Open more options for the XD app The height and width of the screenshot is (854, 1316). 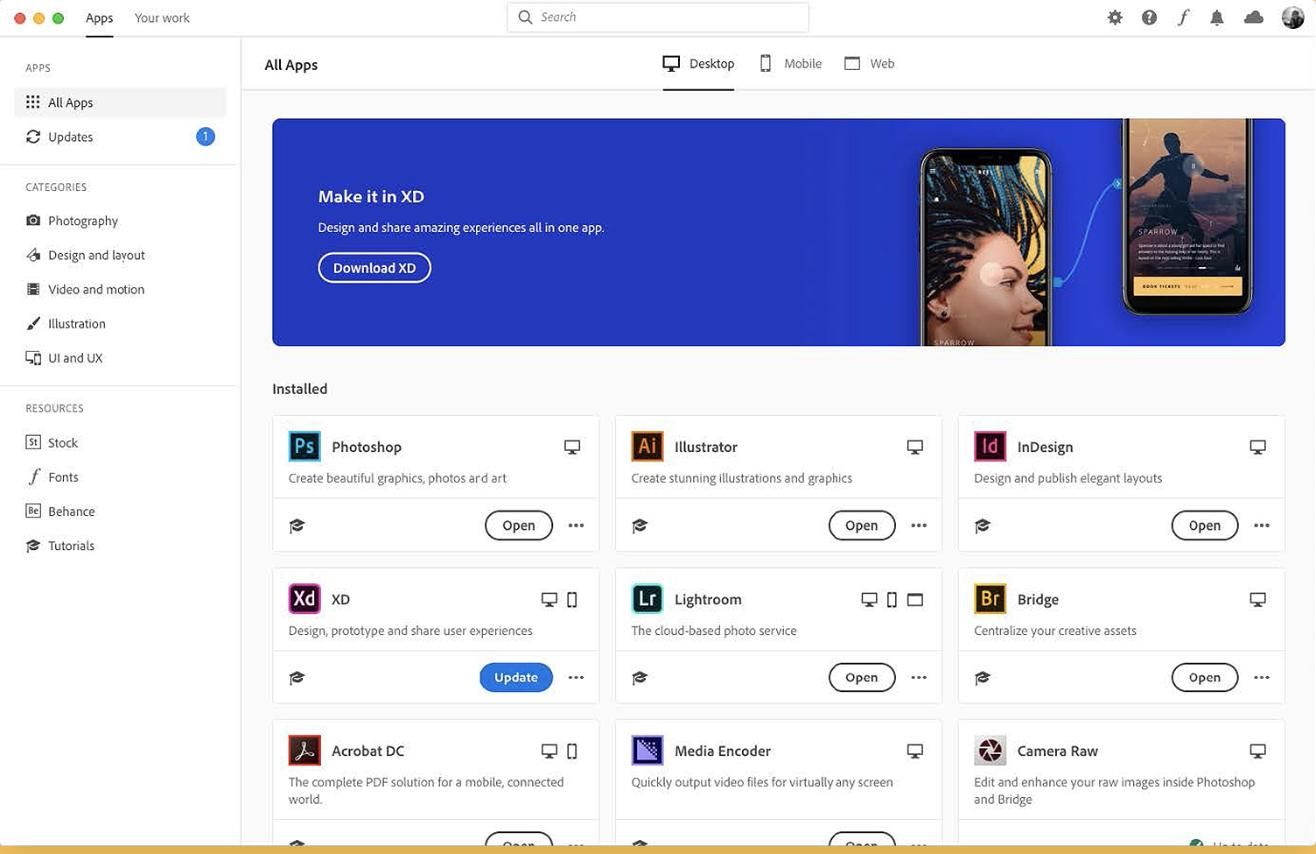tap(576, 677)
